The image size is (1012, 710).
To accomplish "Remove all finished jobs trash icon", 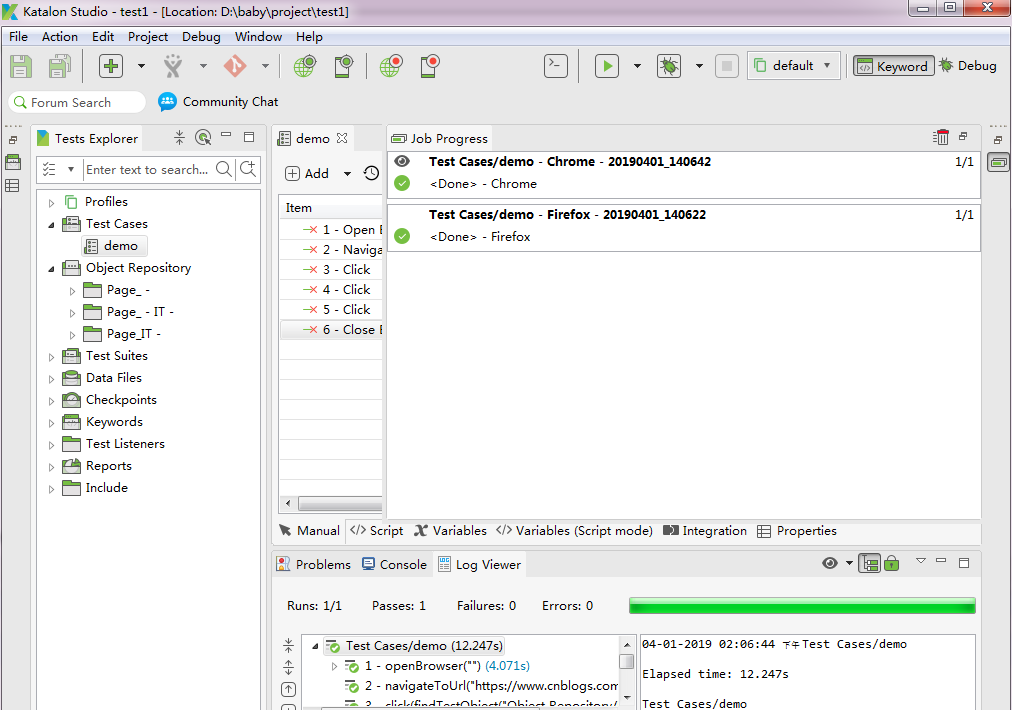I will [x=941, y=137].
